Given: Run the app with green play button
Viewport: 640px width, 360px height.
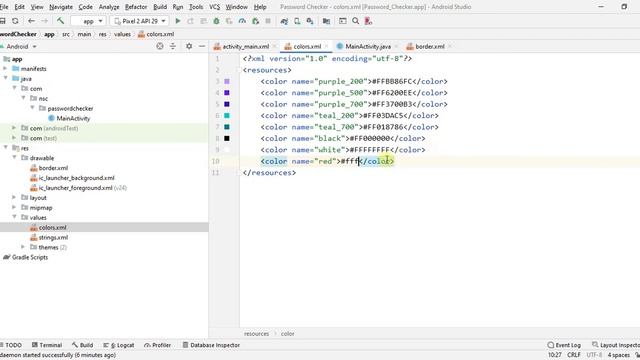Looking at the screenshot, I should pyautogui.click(x=178, y=21).
